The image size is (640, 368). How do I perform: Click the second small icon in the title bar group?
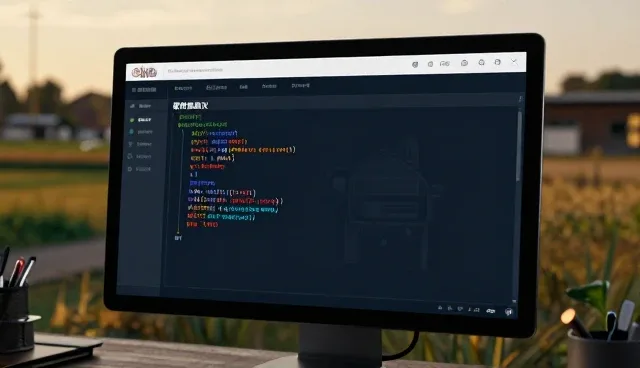point(430,64)
